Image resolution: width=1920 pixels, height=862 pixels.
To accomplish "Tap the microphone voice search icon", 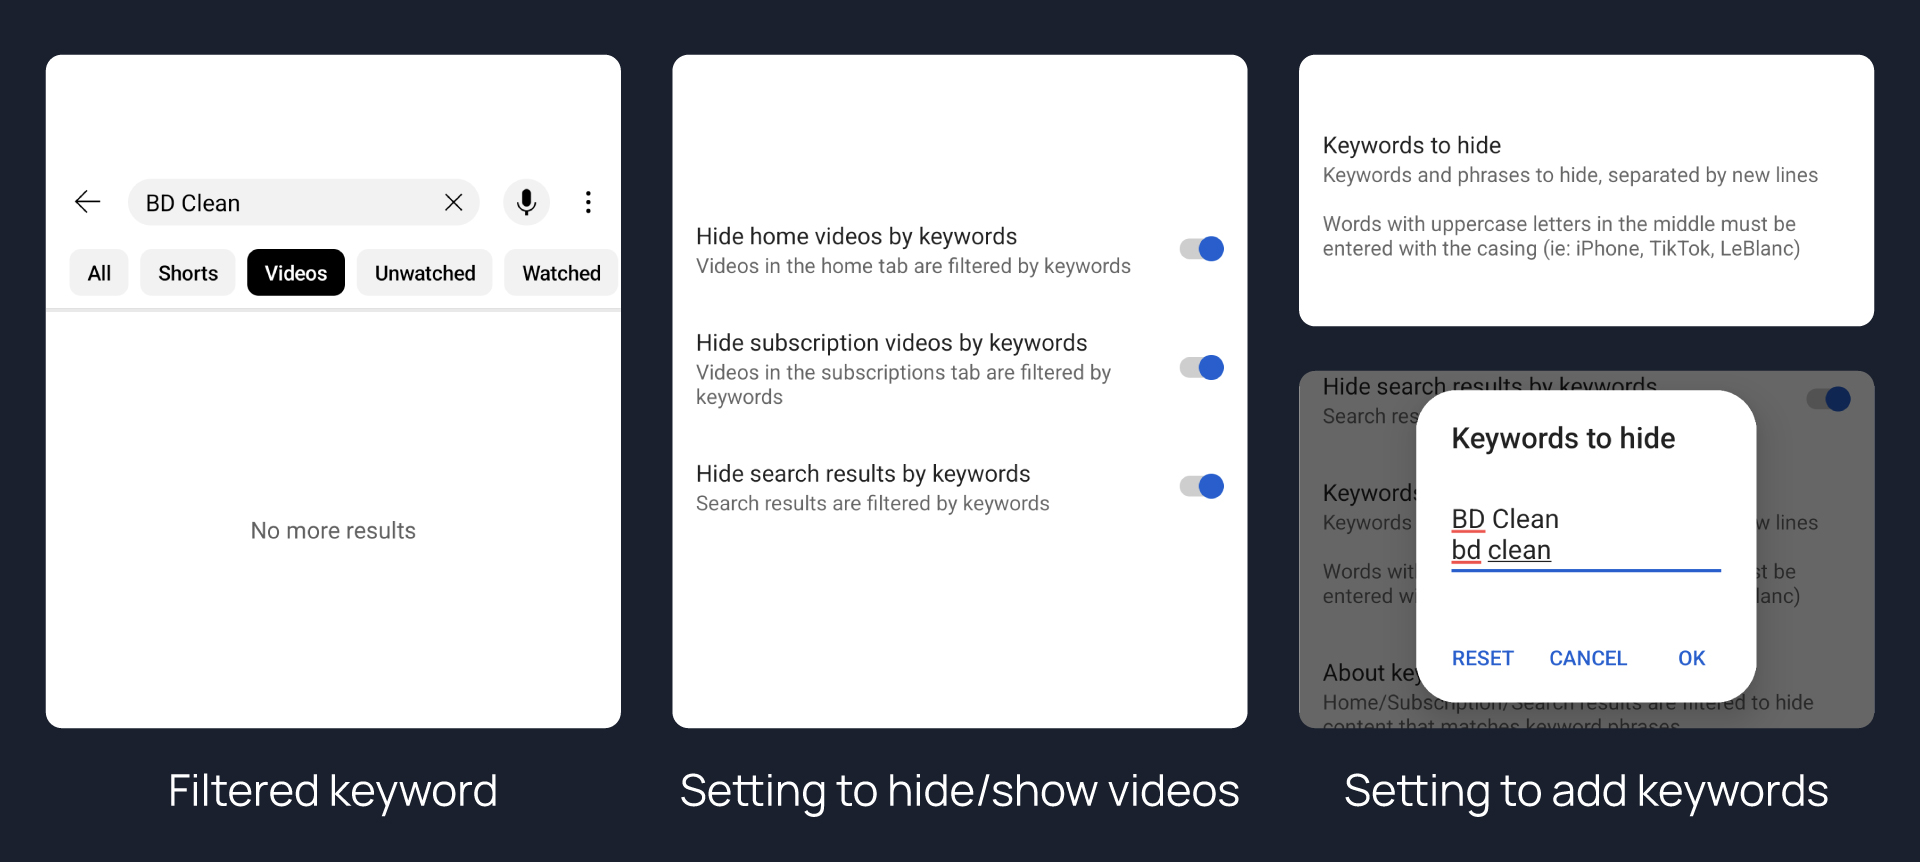I will tap(526, 202).
